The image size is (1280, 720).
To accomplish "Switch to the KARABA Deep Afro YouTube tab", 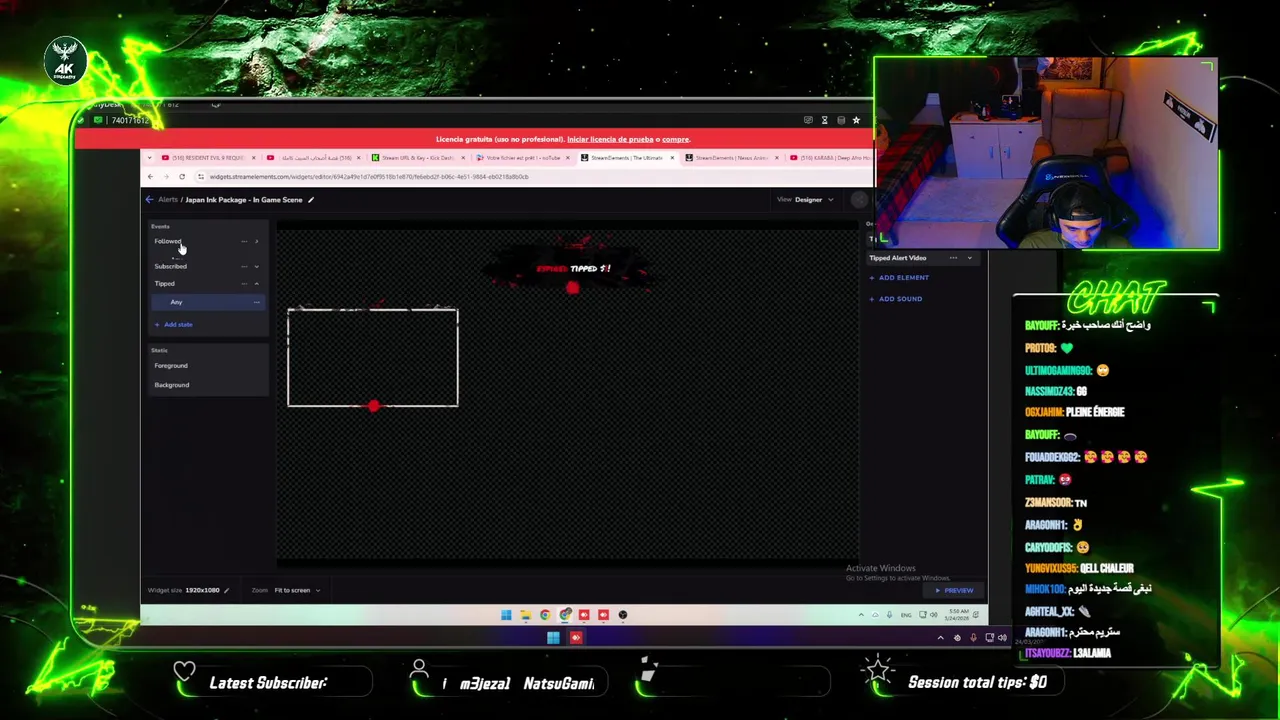I will tap(830, 158).
